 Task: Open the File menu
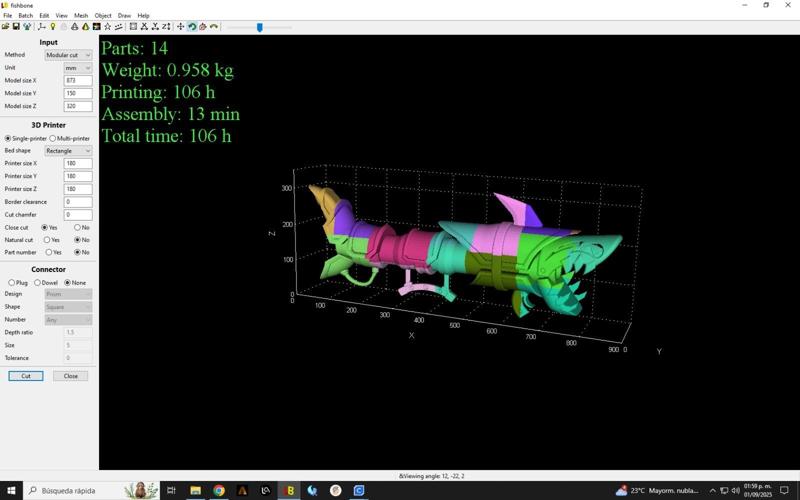(x=8, y=16)
